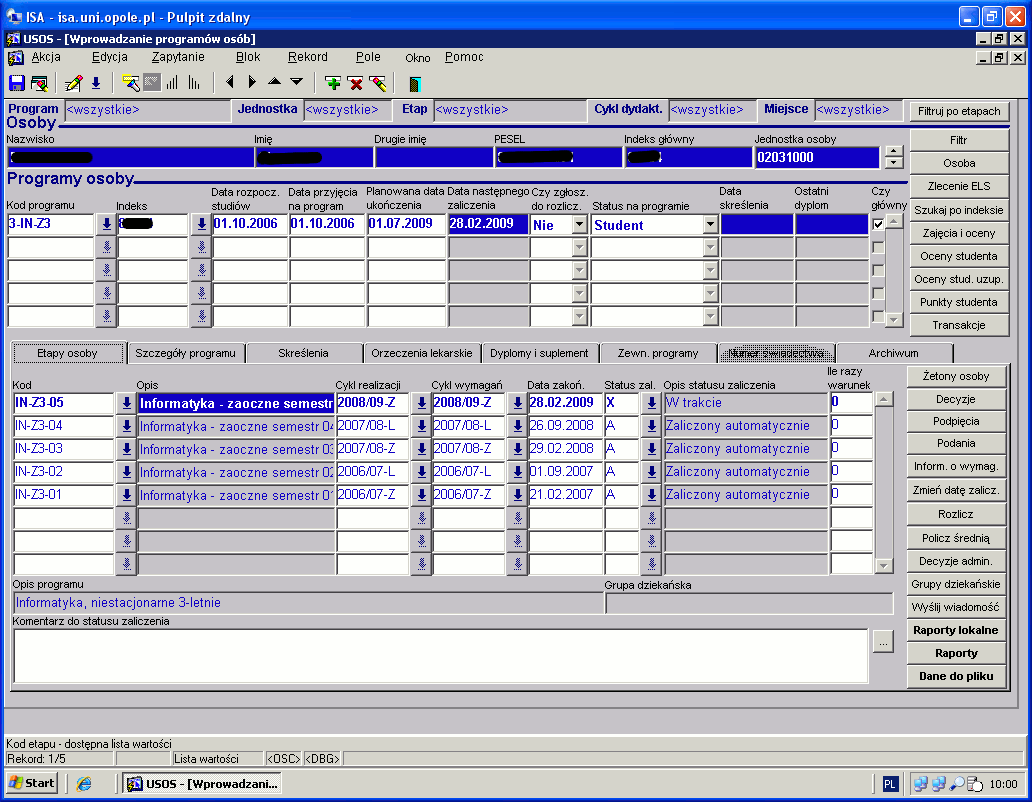Go to next block with right arrow
The width and height of the screenshot is (1032, 802).
click(251, 82)
